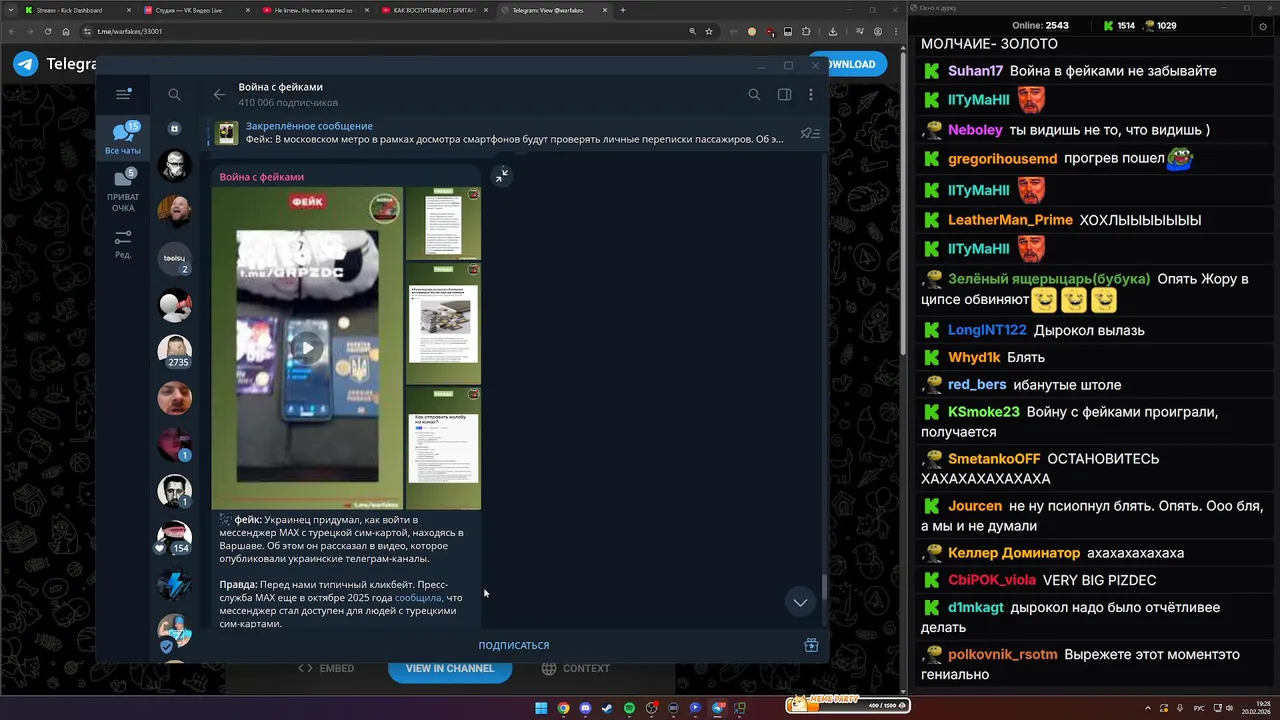Open the tab search dropdown in Chrome
This screenshot has height=720, width=1280.
(9, 10)
